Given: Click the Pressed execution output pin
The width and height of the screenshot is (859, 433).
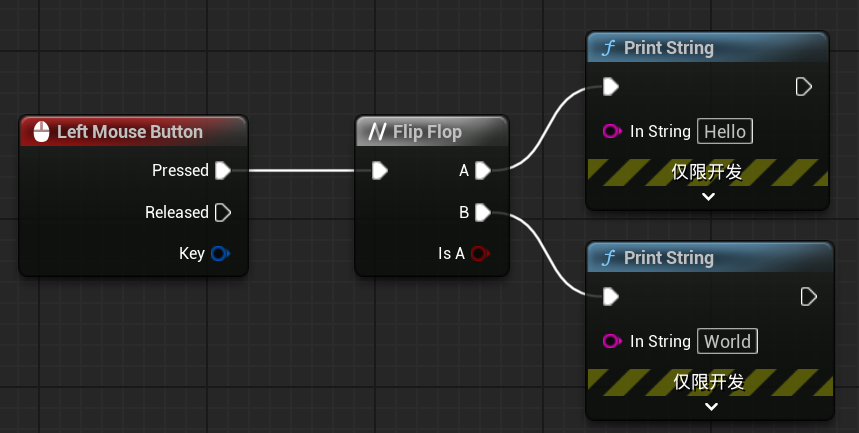Looking at the screenshot, I should [x=223, y=171].
